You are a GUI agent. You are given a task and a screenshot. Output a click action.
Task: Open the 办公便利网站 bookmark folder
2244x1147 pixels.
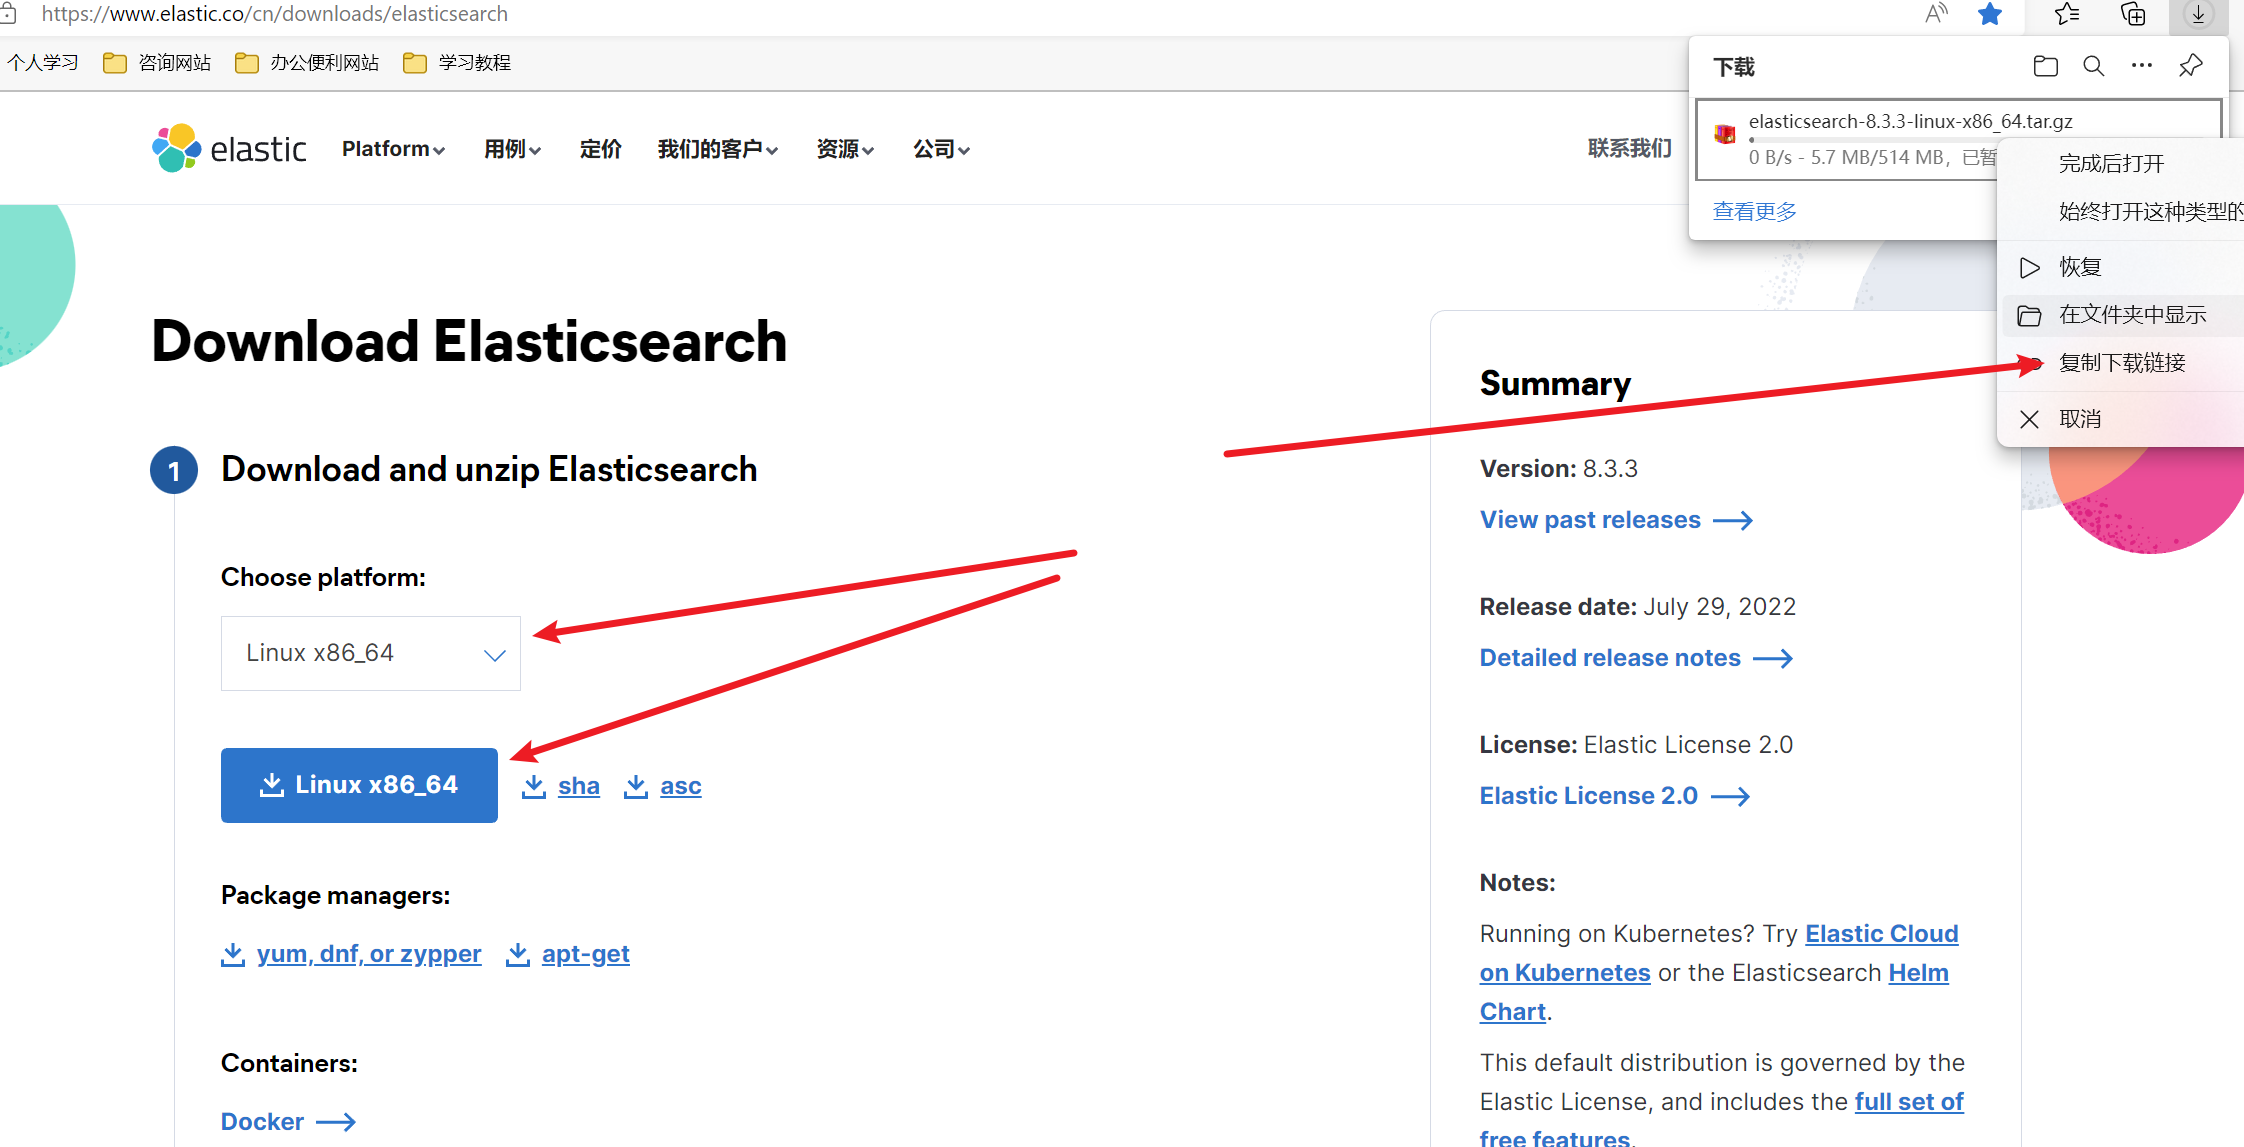tap(307, 63)
